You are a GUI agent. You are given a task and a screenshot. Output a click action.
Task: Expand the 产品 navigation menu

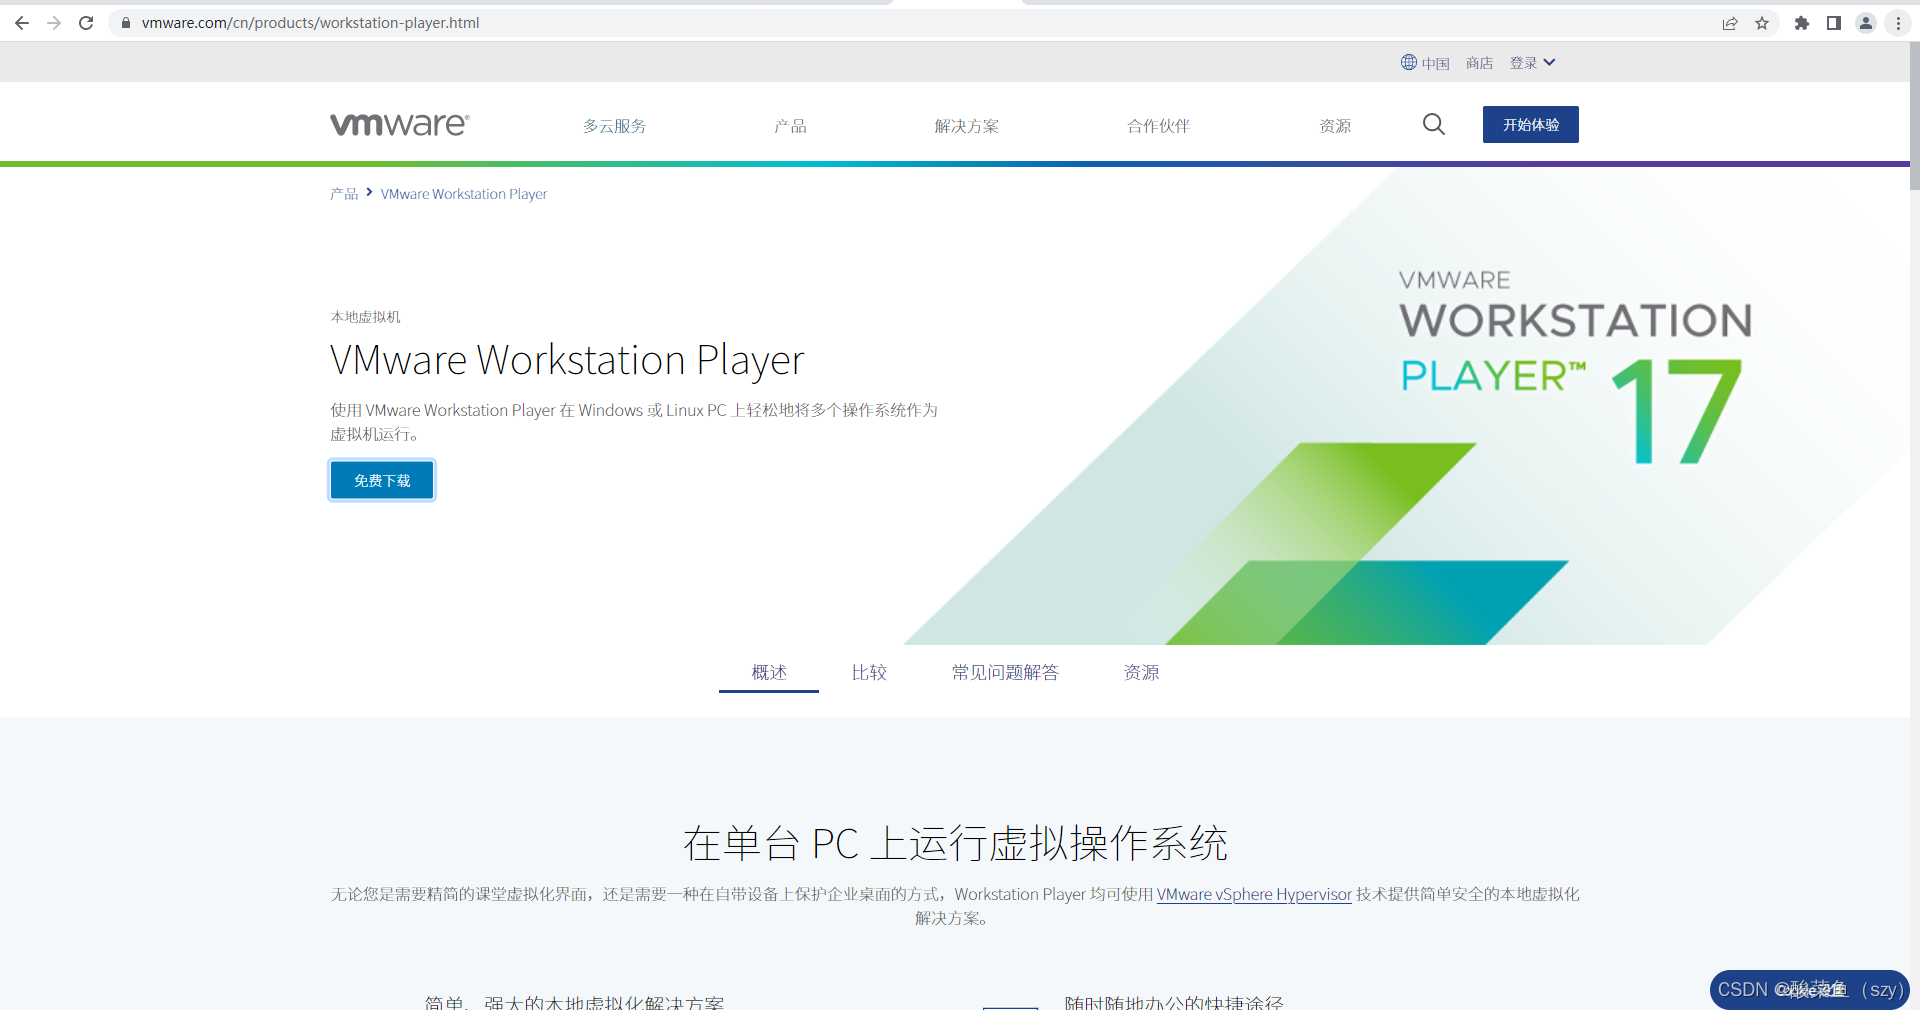(790, 125)
